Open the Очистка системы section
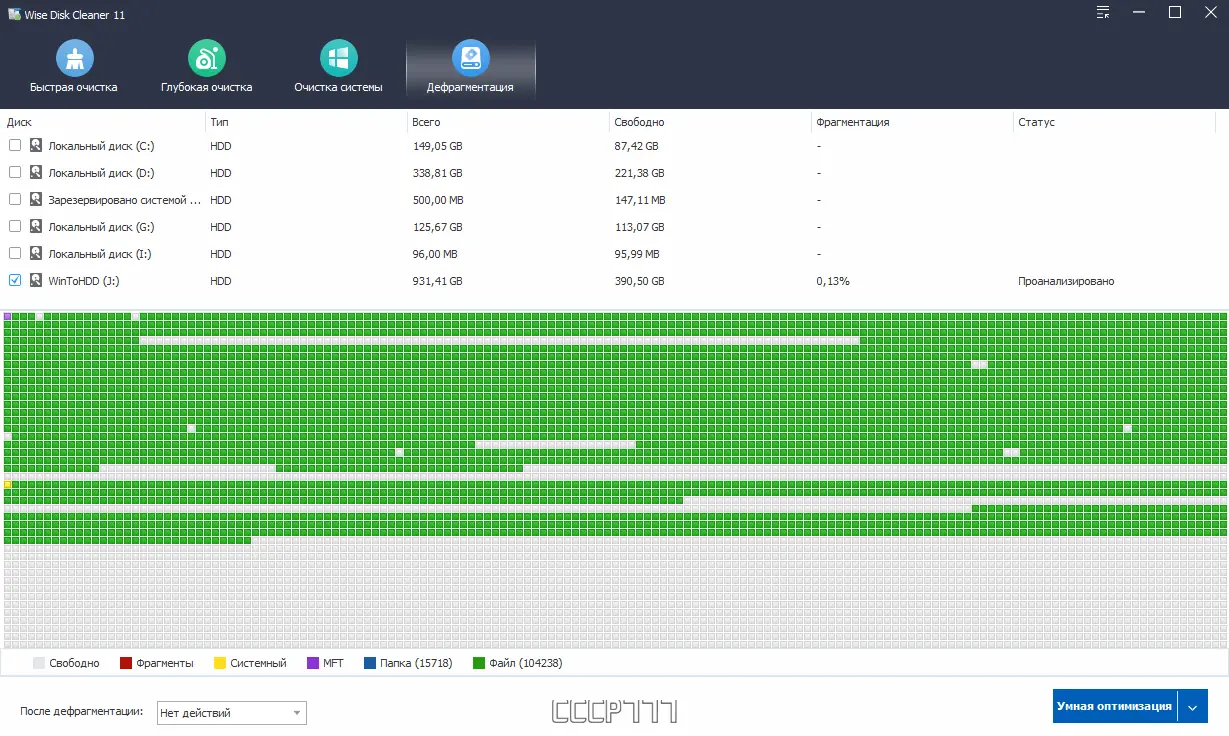This screenshot has width=1229, height=736. (338, 68)
